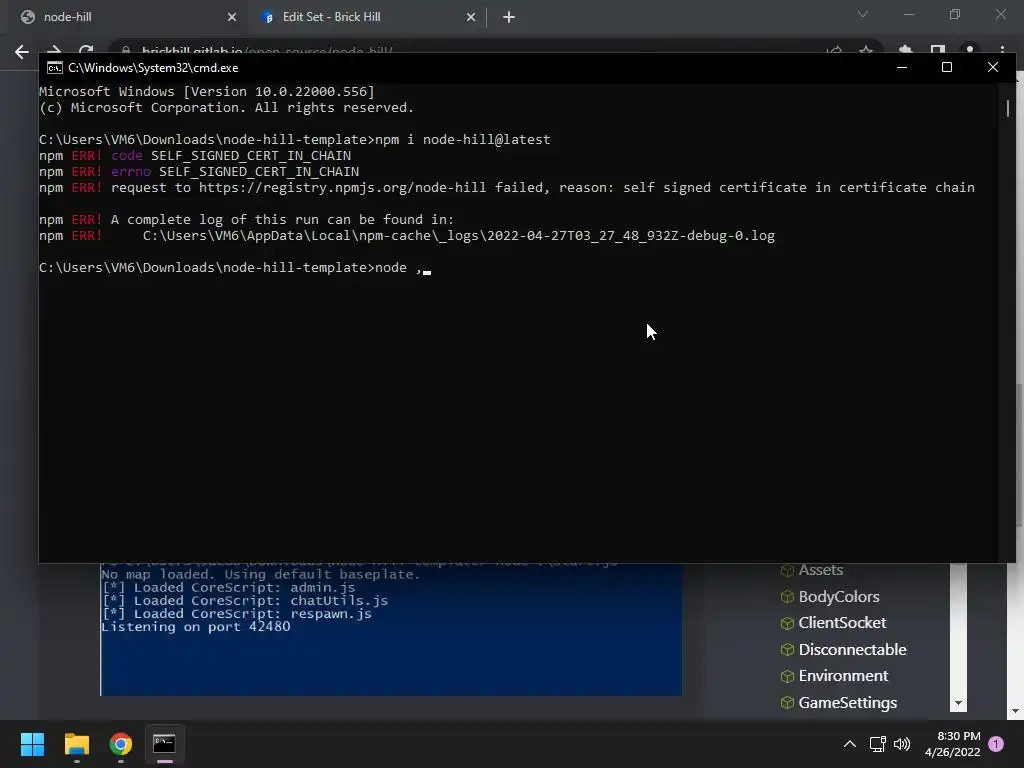The height and width of the screenshot is (768, 1024).
Task: Minimize the cmd.exe window
Action: click(x=902, y=67)
